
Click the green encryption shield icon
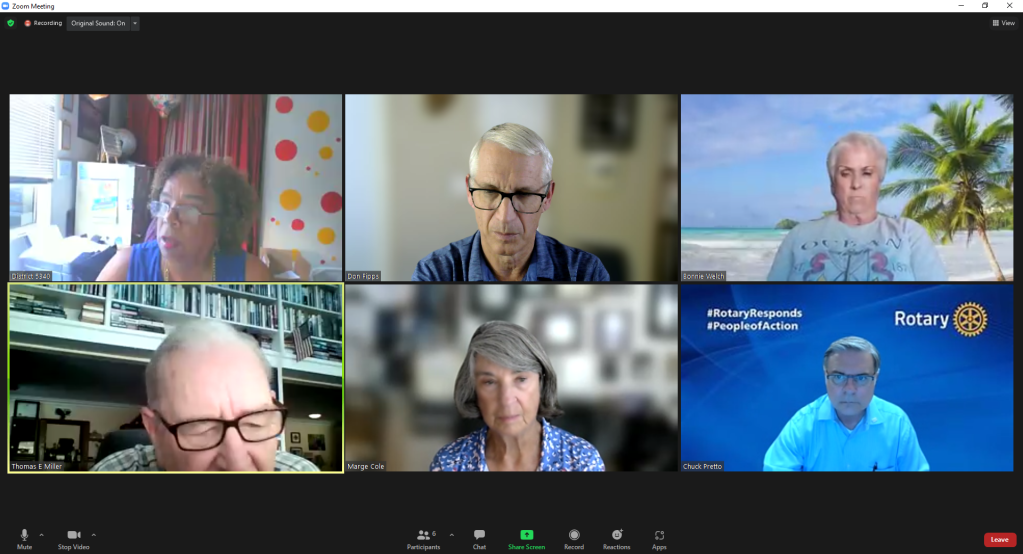(x=11, y=23)
